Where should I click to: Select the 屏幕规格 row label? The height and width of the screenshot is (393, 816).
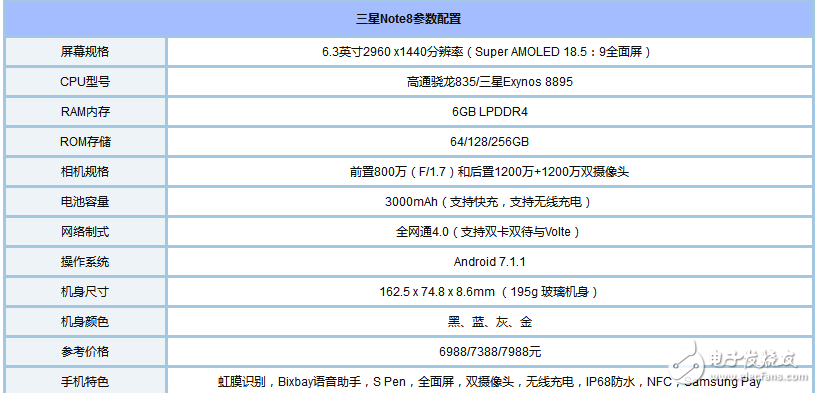click(85, 52)
